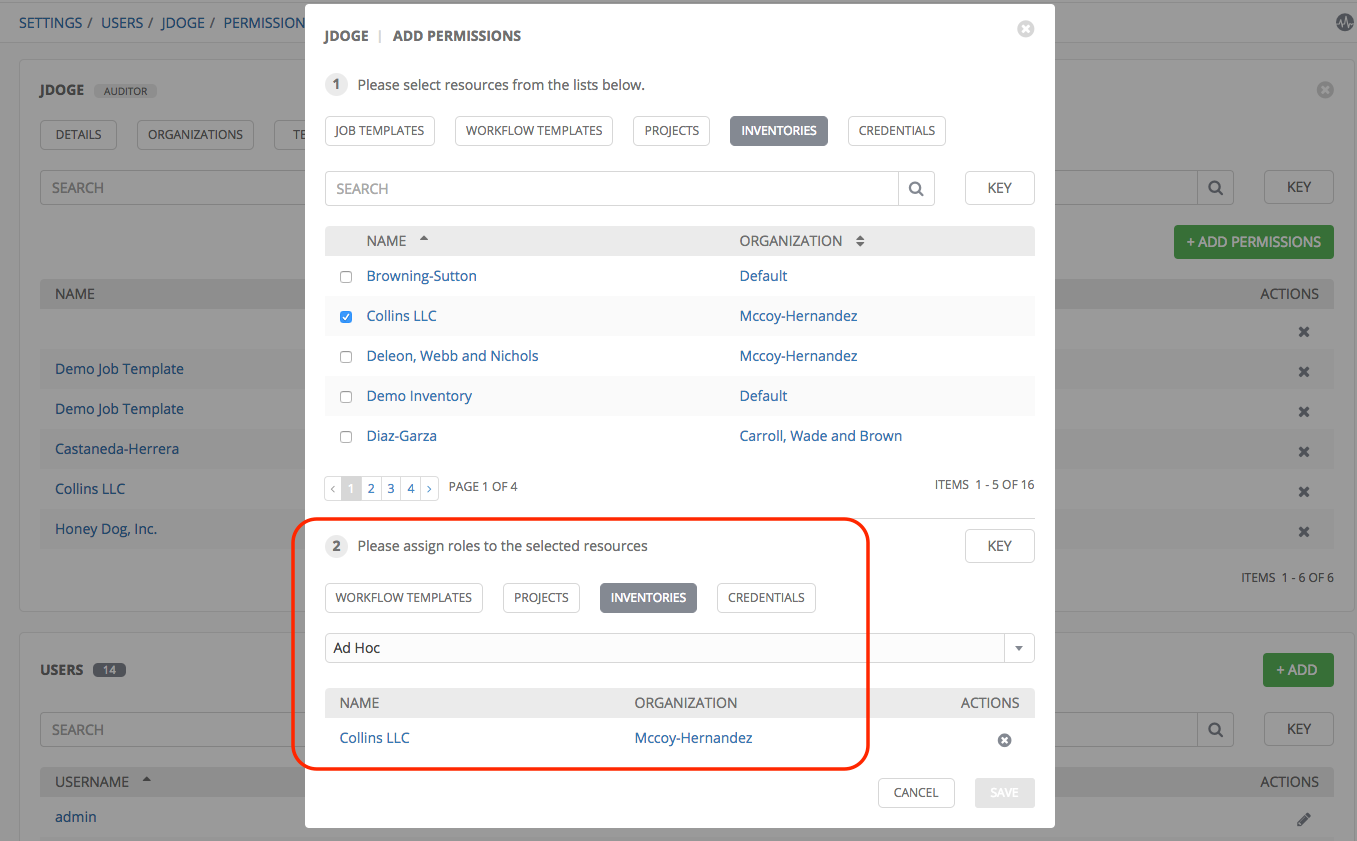1357x841 pixels.
Task: Close the Add Permissions modal
Action: click(1025, 30)
